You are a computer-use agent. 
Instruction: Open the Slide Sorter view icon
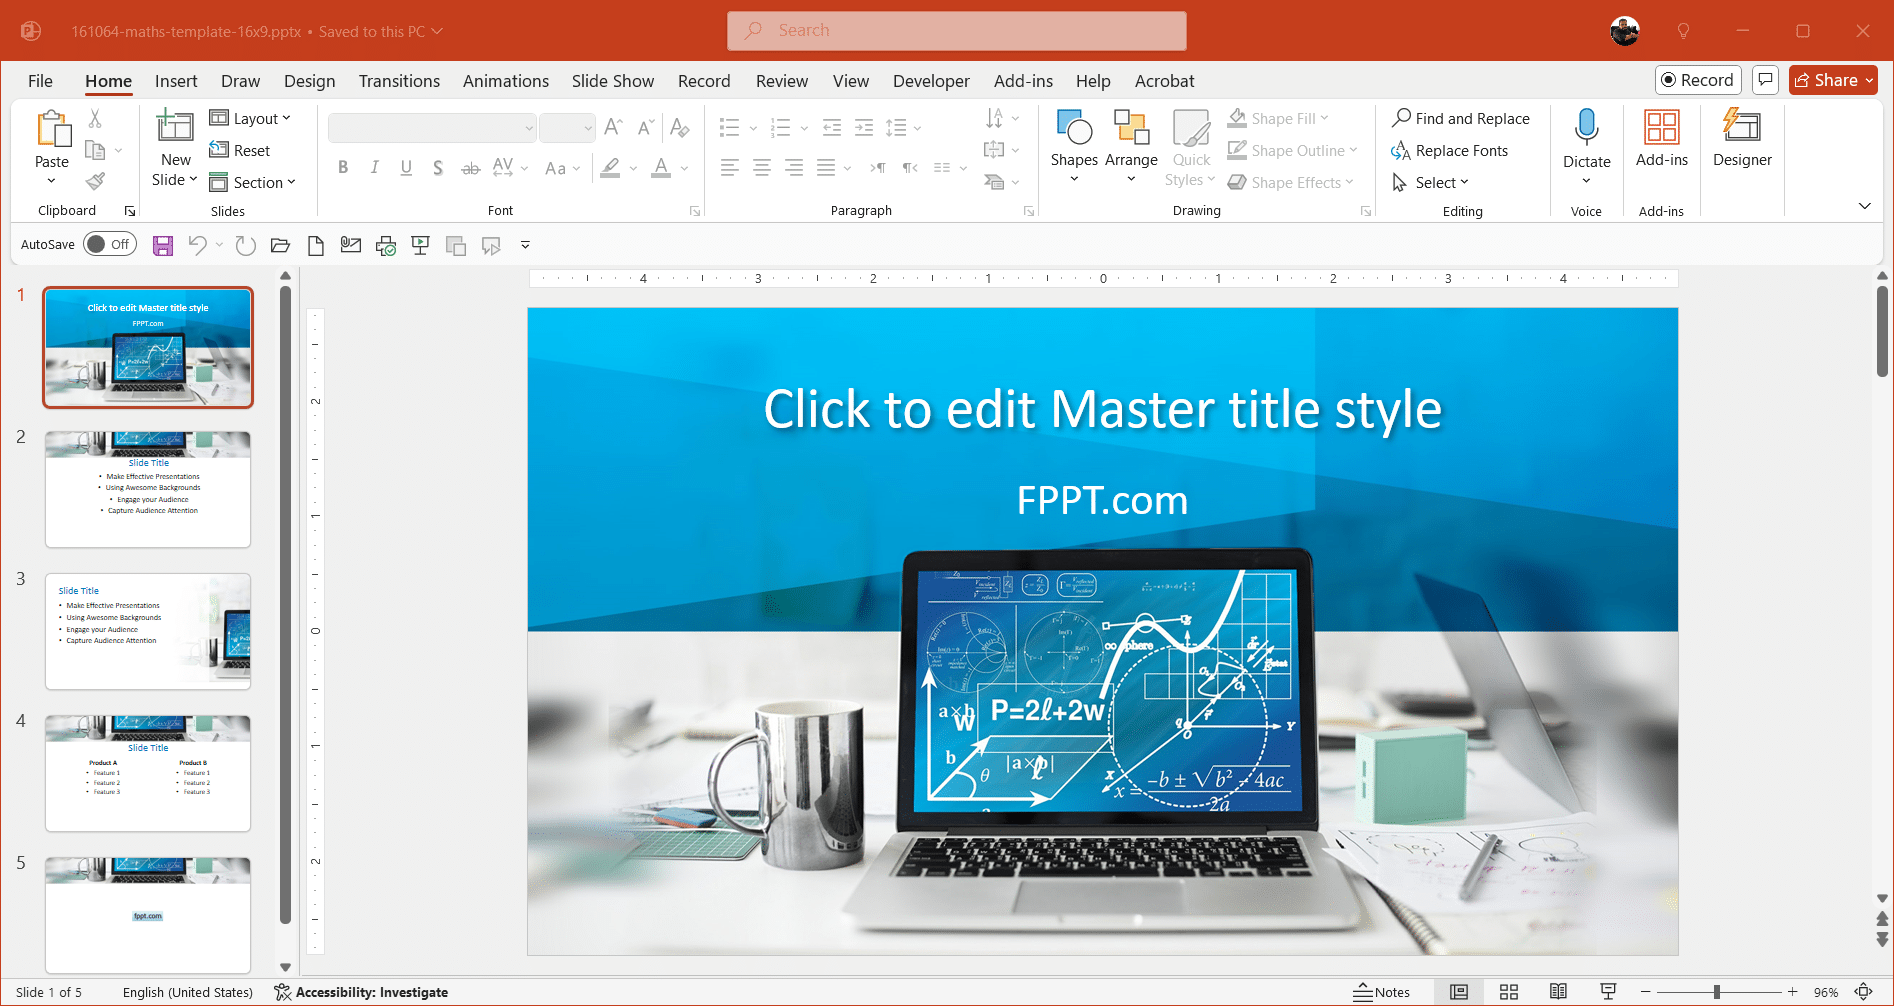point(1509,992)
